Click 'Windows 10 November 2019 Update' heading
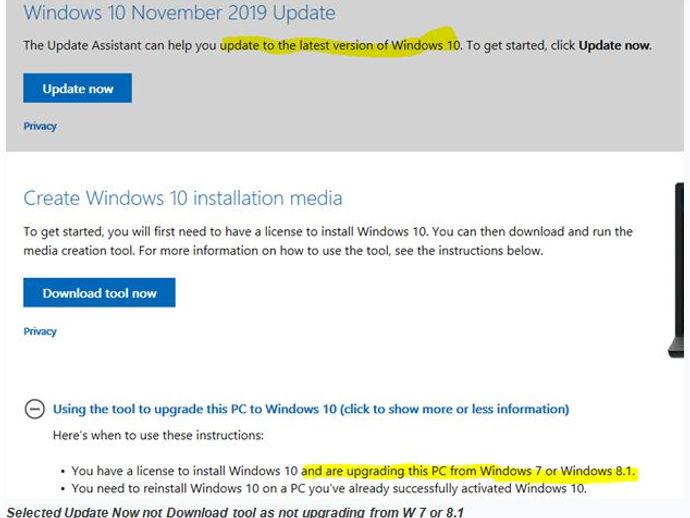This screenshot has width=690, height=518. pos(180,12)
